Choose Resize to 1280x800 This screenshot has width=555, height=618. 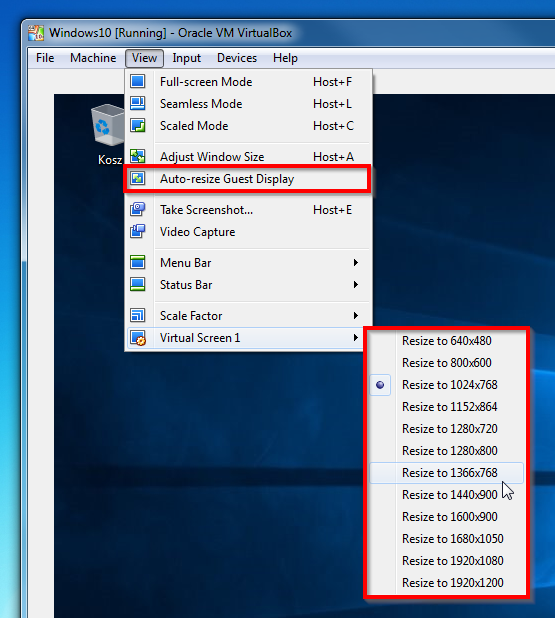point(447,450)
